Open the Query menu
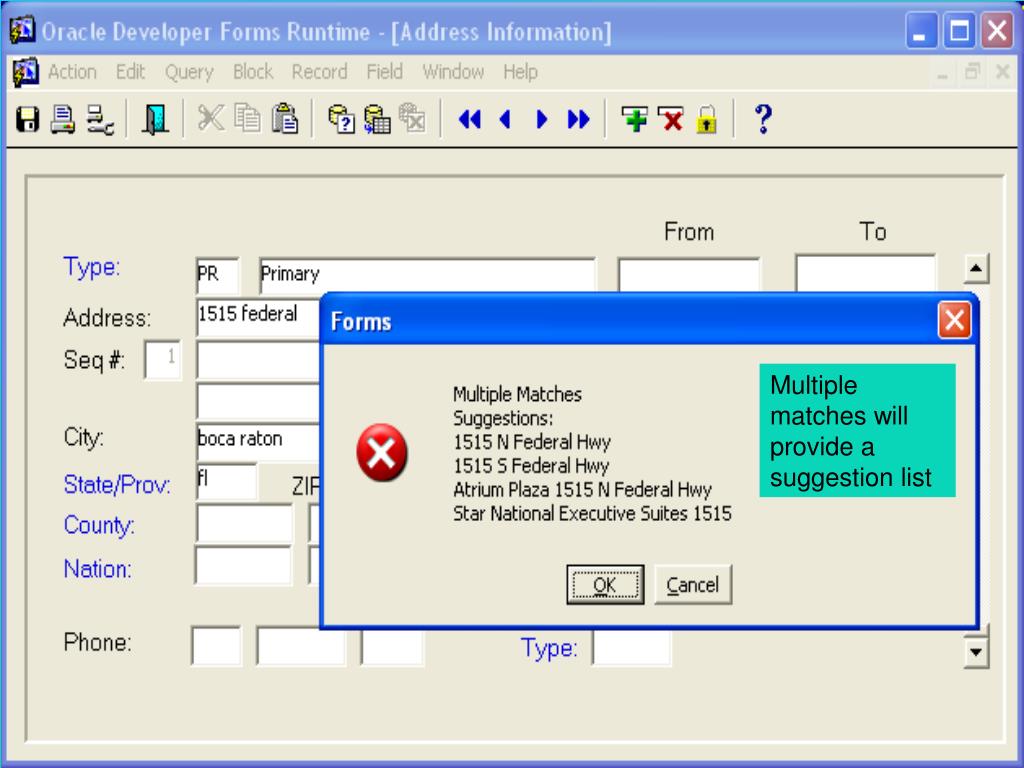Viewport: 1024px width, 768px height. (x=189, y=72)
